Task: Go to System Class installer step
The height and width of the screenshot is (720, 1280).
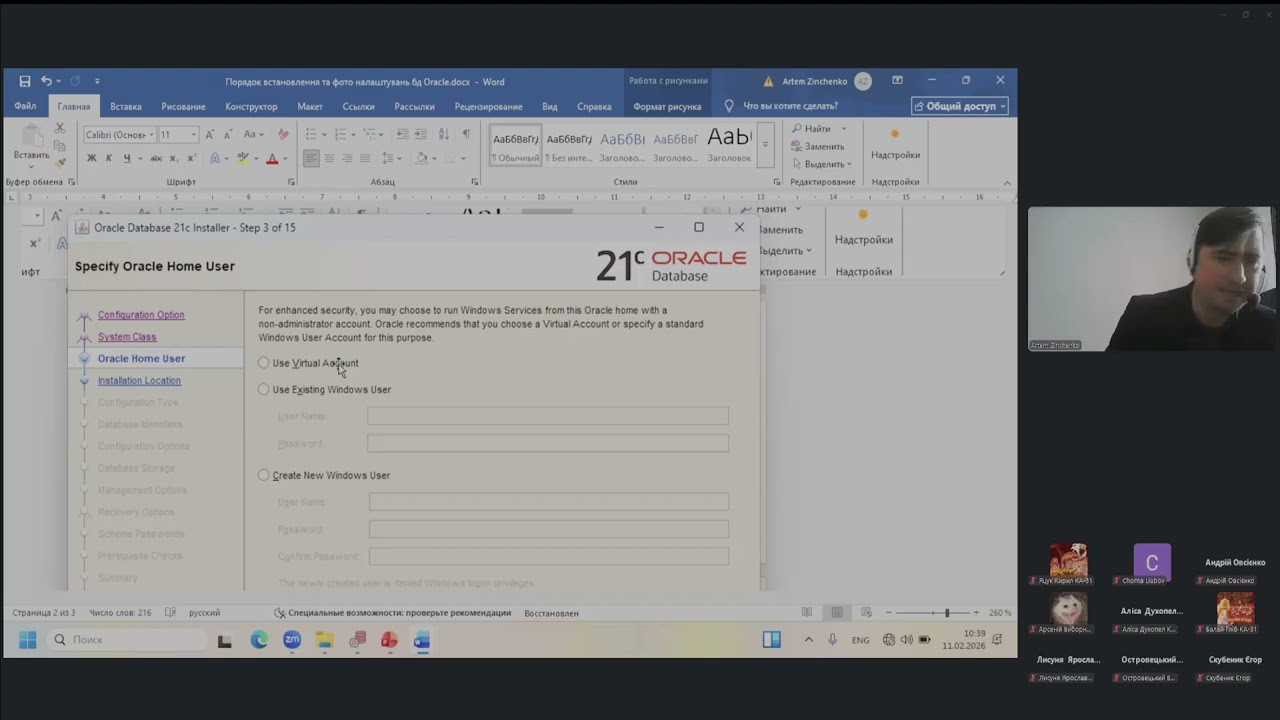Action: click(127, 337)
